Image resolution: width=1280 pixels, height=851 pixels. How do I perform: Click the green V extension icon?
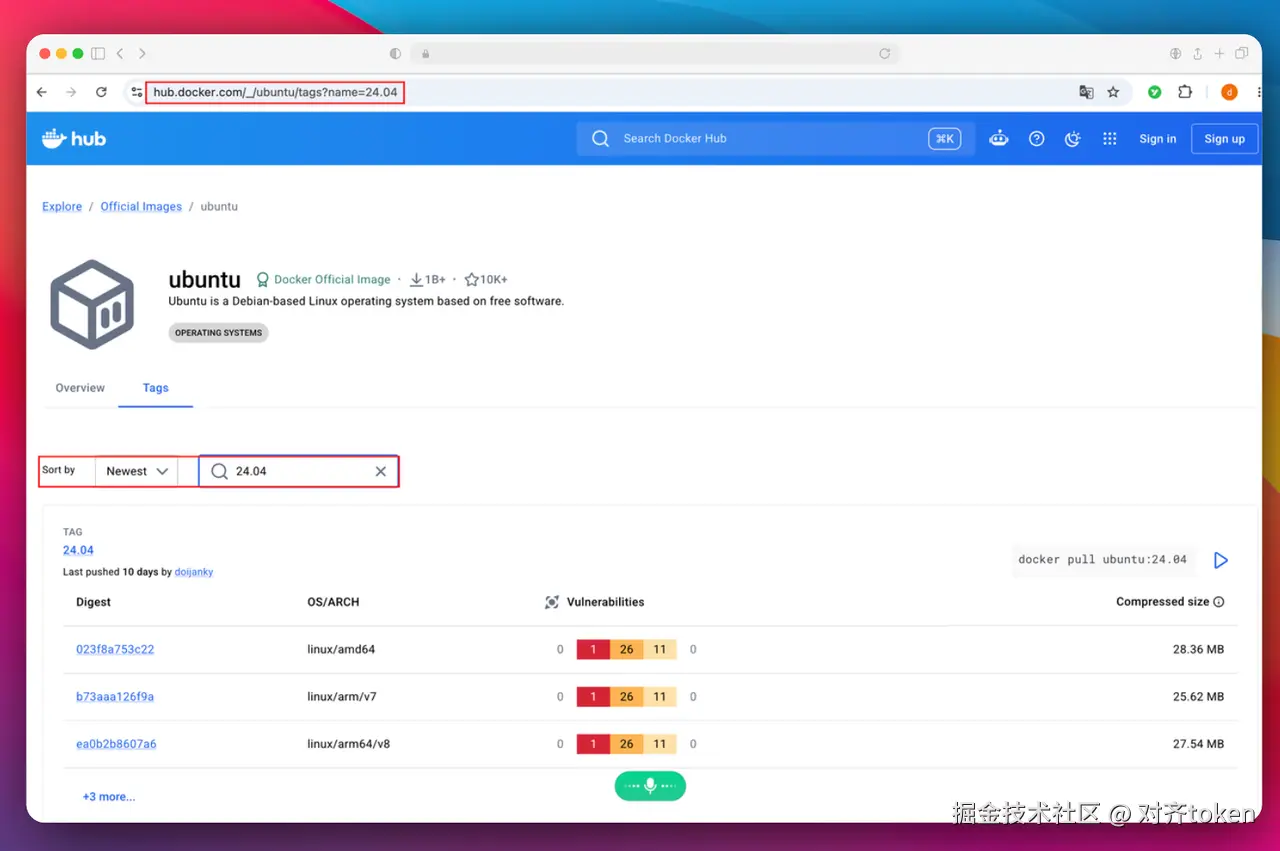pos(1155,92)
